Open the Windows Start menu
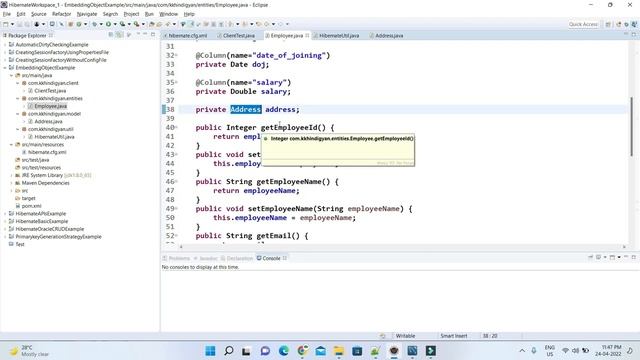The height and width of the screenshot is (360, 640). point(211,351)
